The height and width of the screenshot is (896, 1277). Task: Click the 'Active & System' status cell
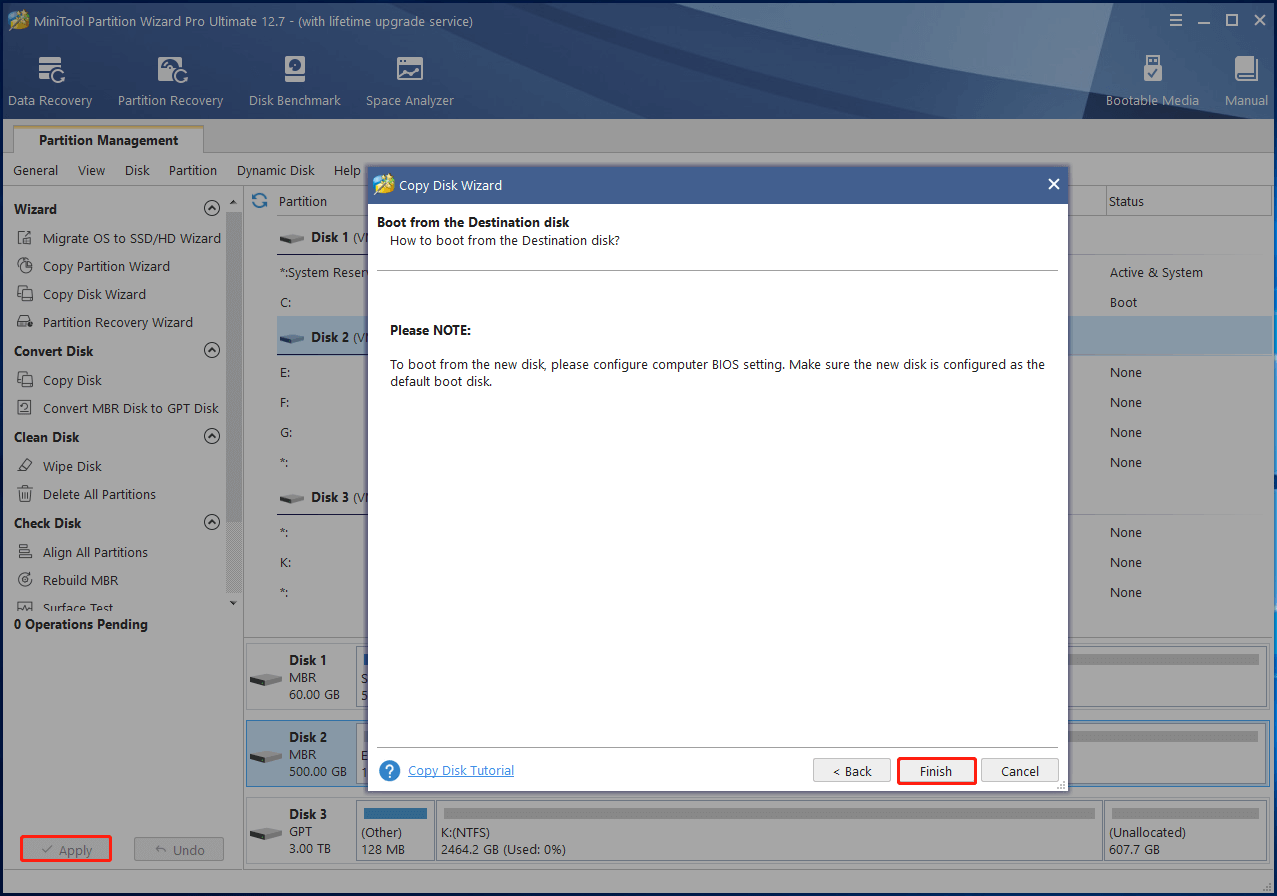(x=1156, y=272)
